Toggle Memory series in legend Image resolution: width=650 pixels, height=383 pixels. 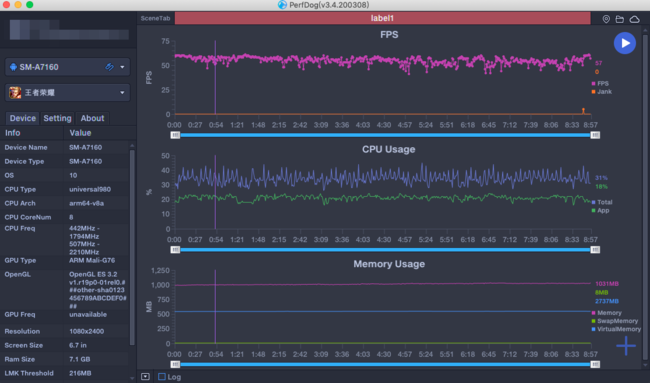(x=606, y=313)
